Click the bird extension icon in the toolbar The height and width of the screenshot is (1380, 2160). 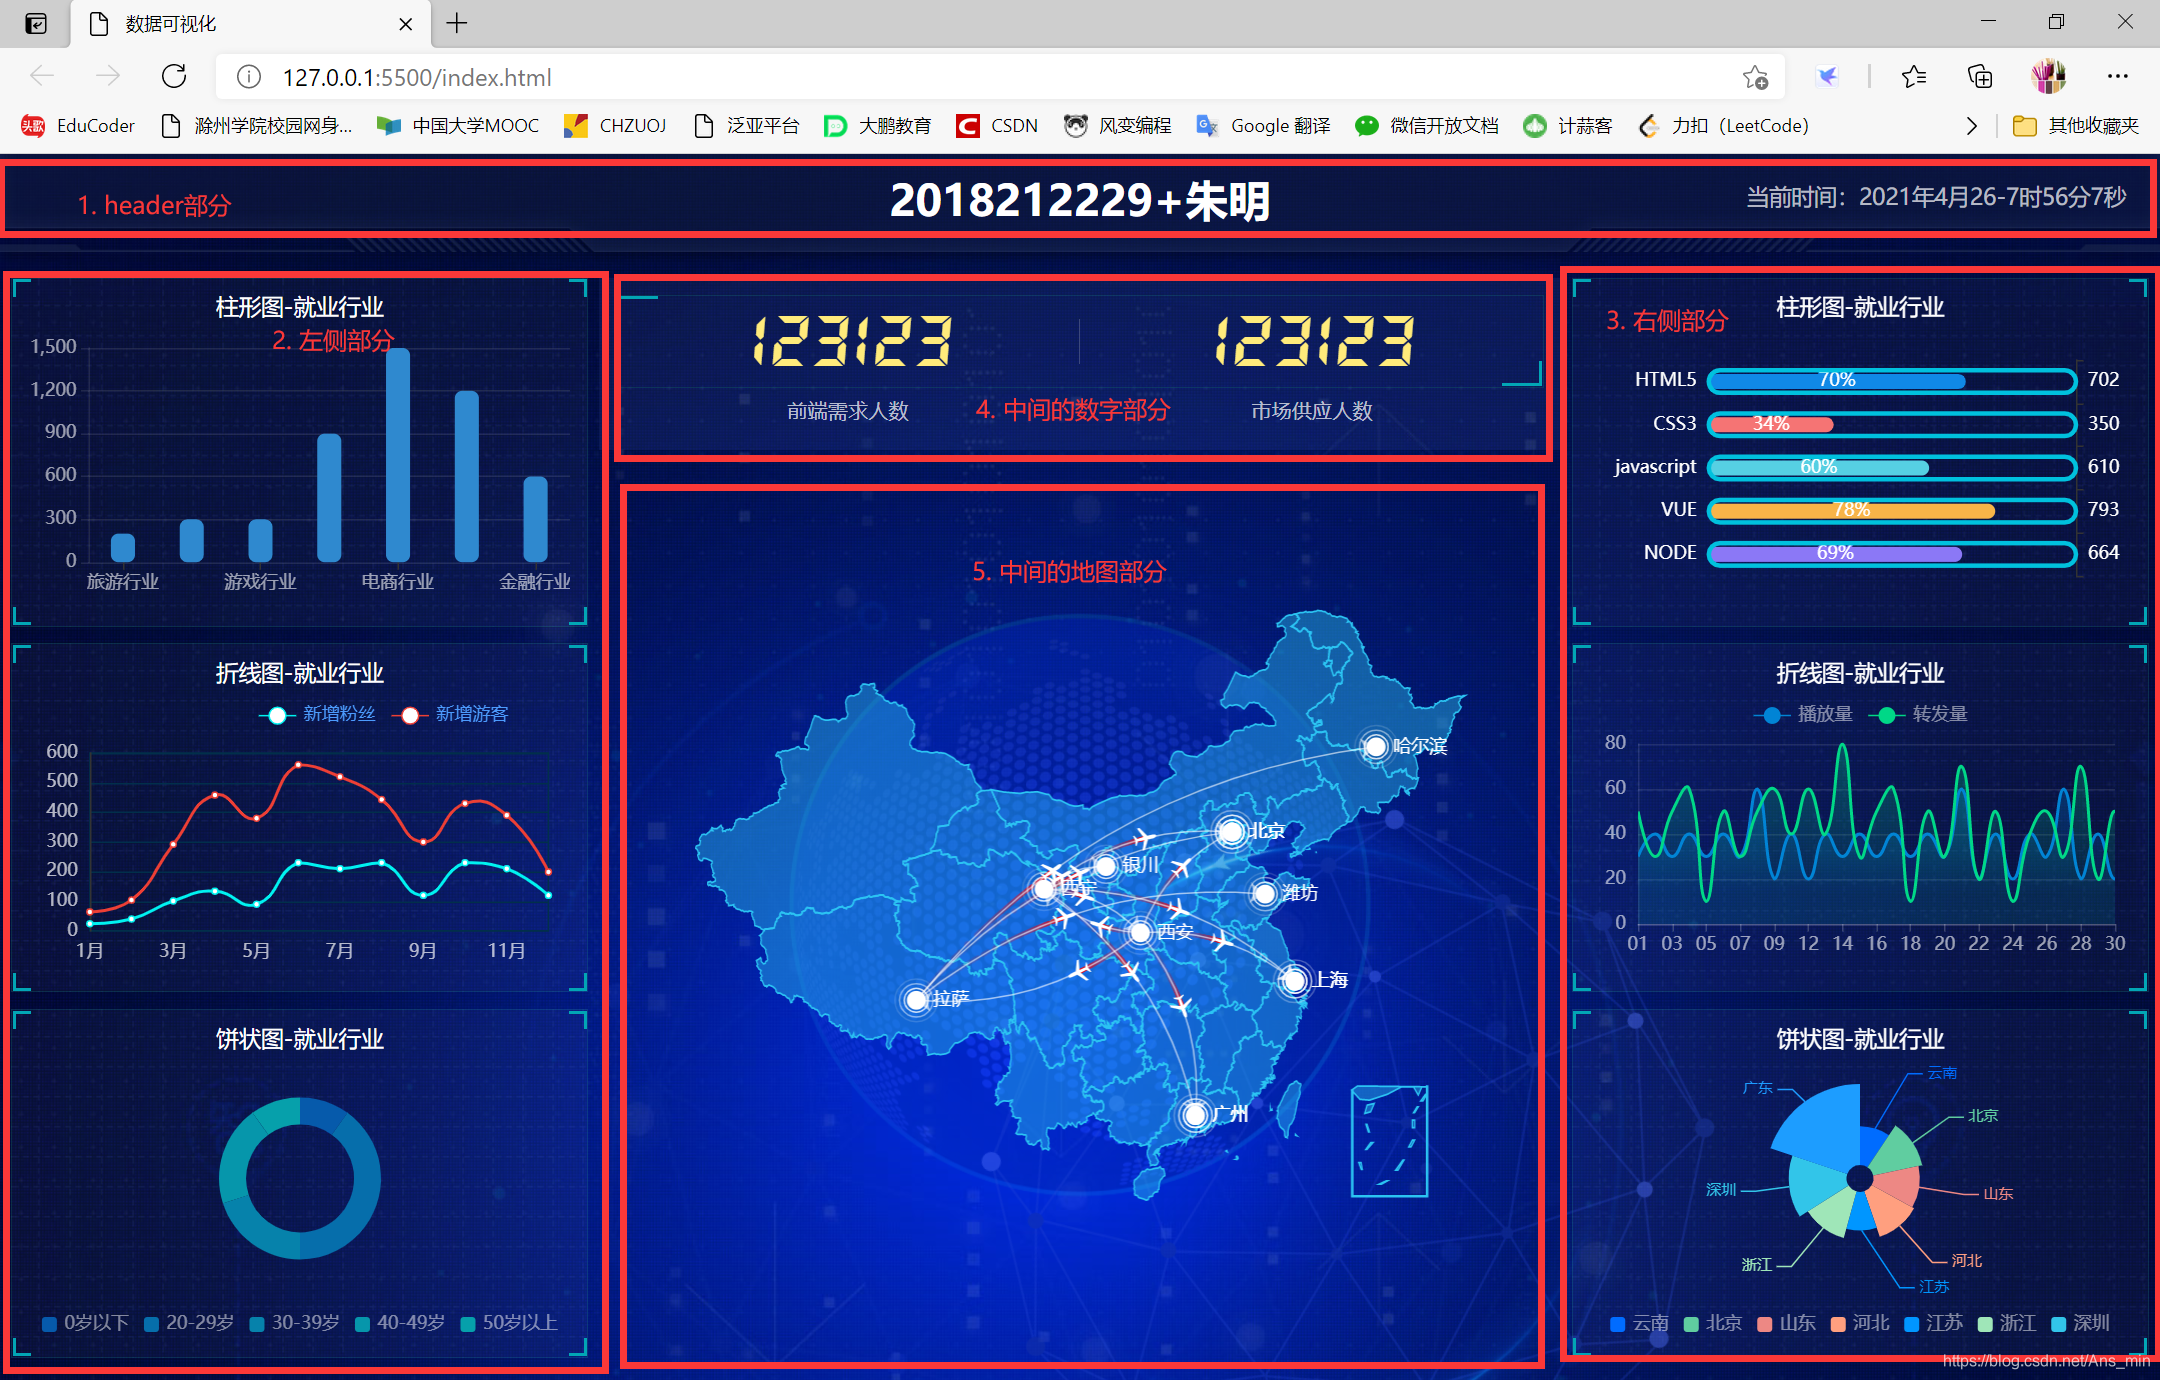pyautogui.click(x=1828, y=76)
